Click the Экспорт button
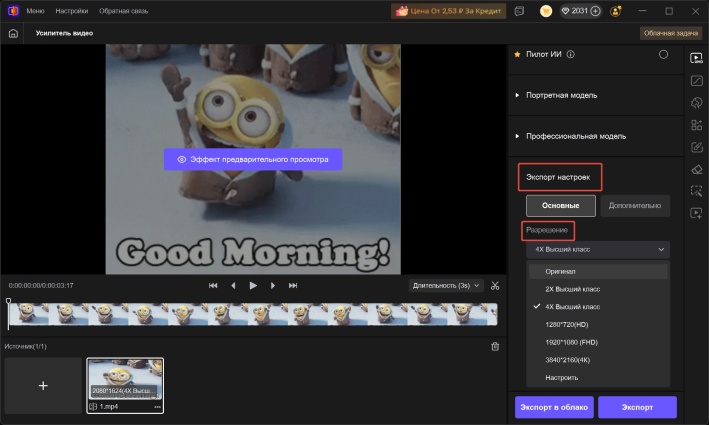709x425 pixels. 637,407
